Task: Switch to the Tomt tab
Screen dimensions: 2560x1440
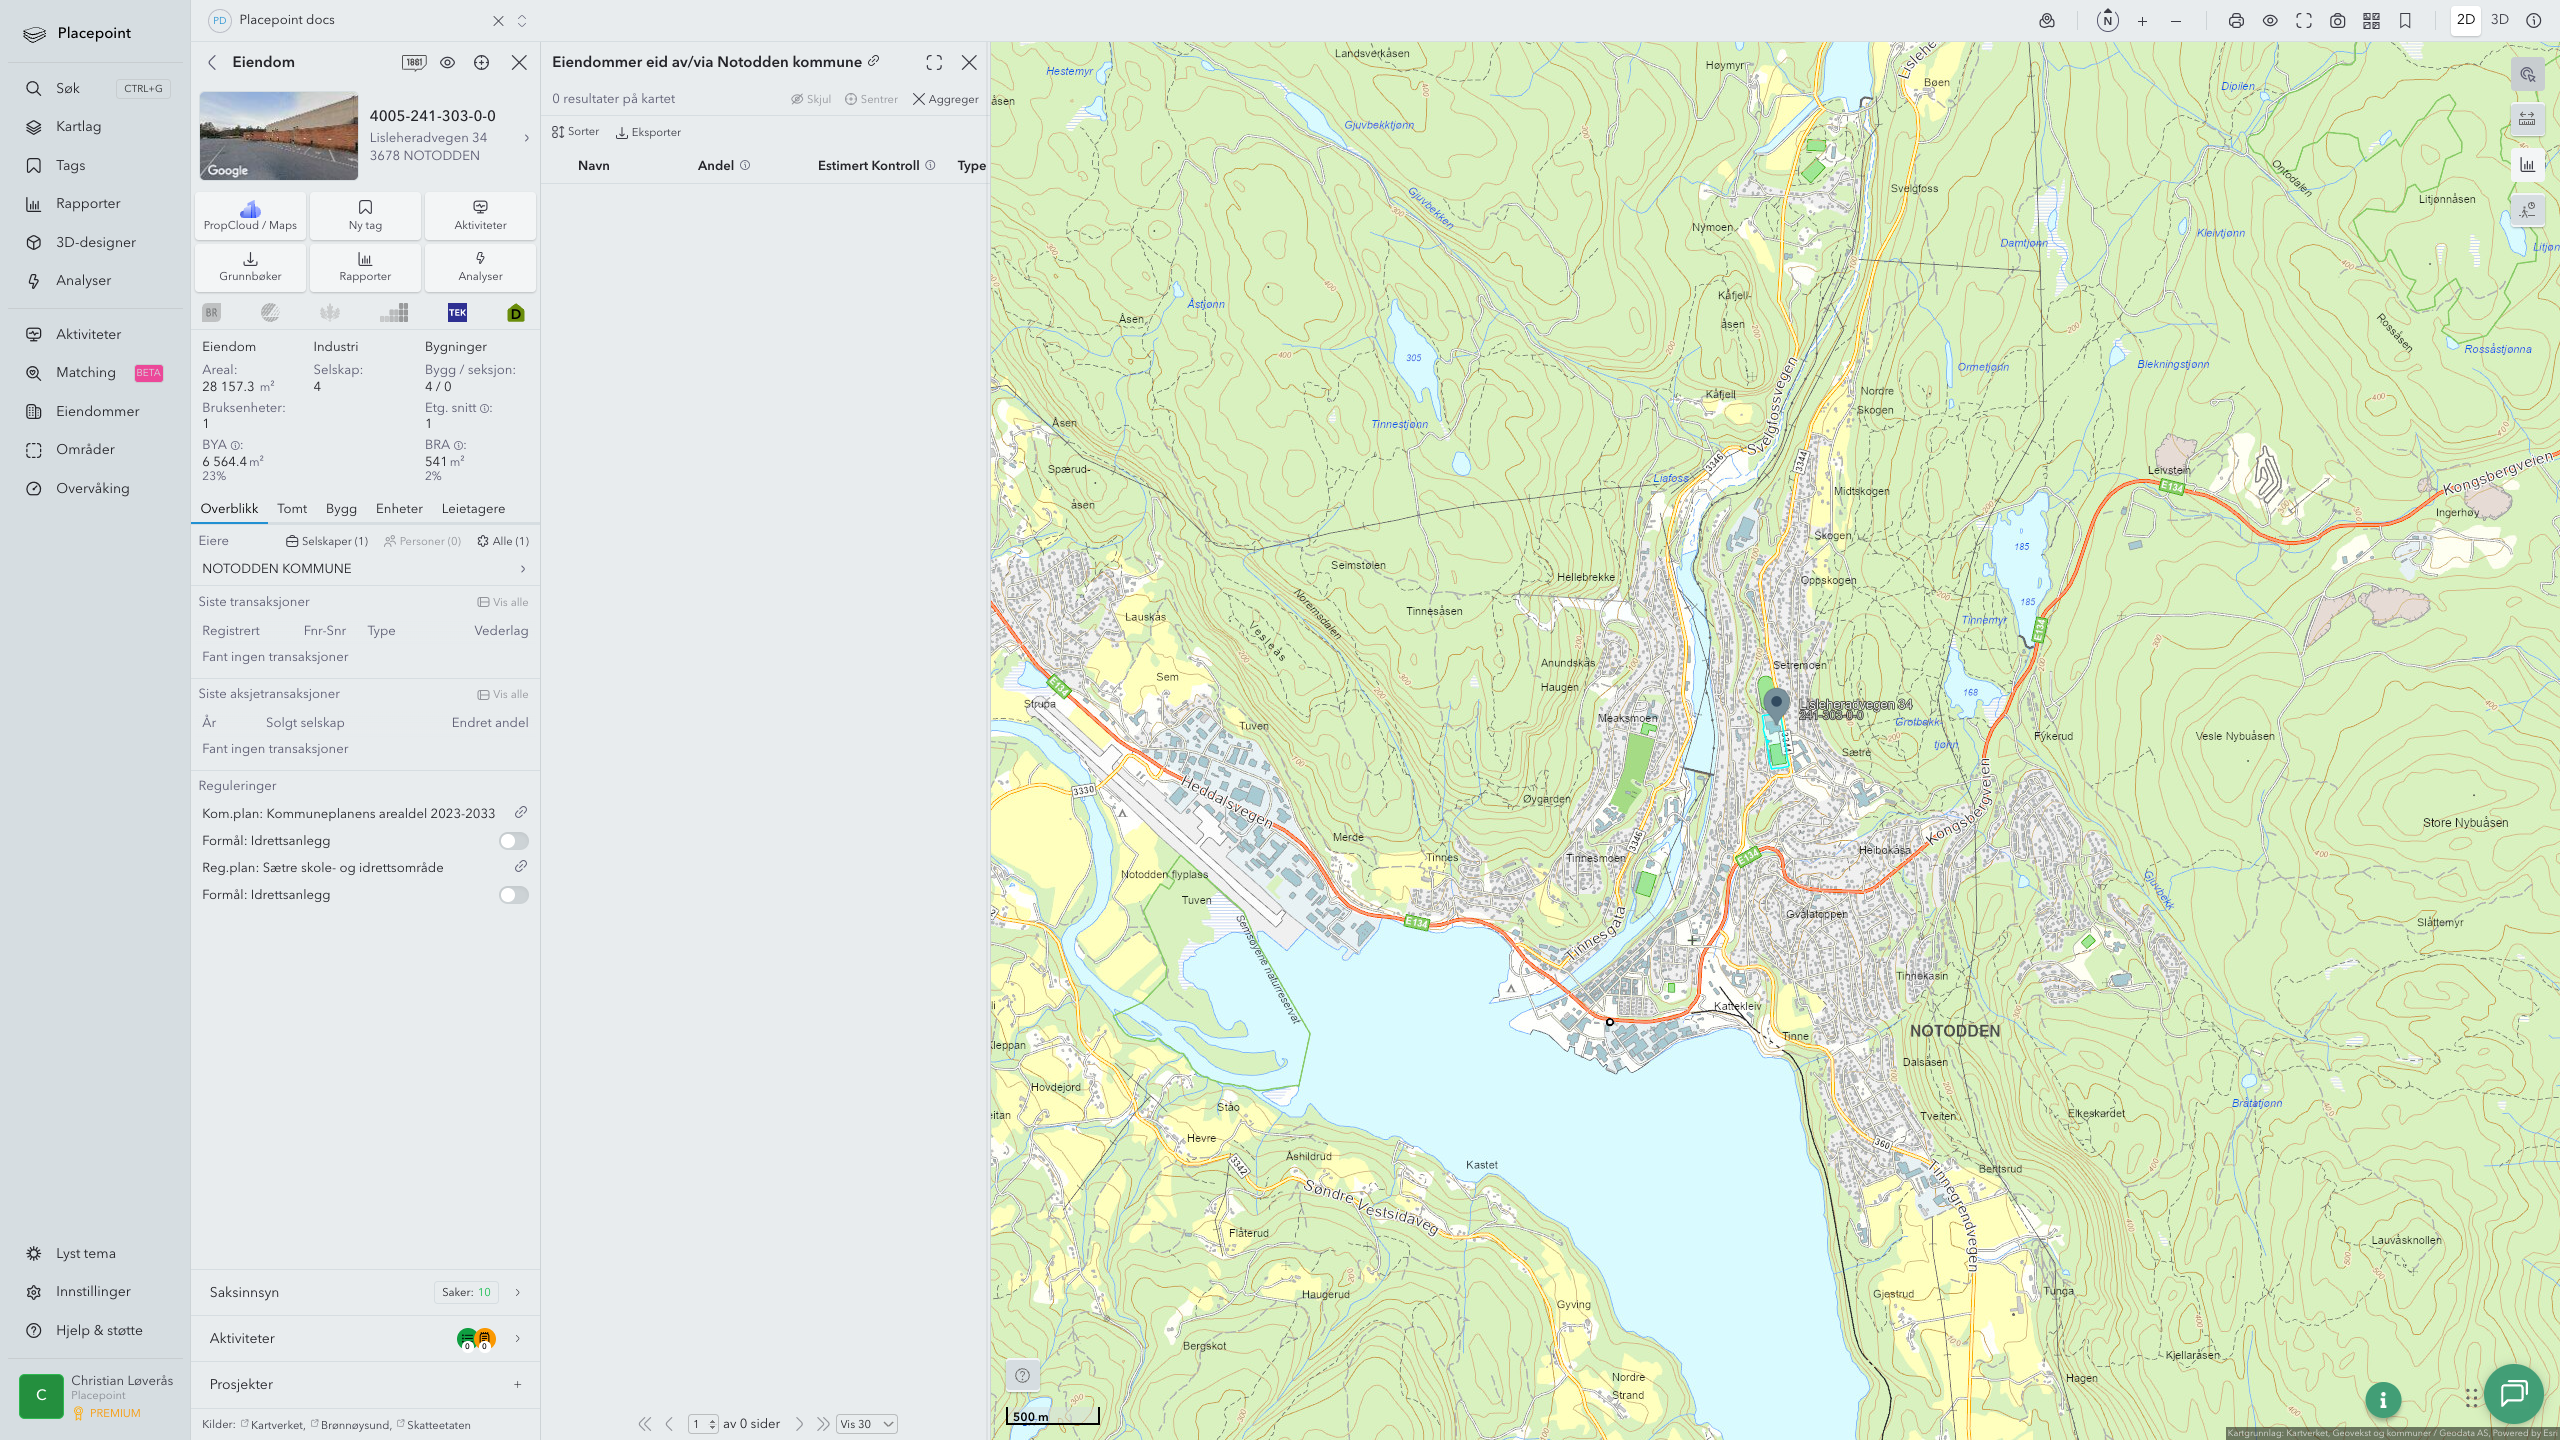Action: click(292, 508)
